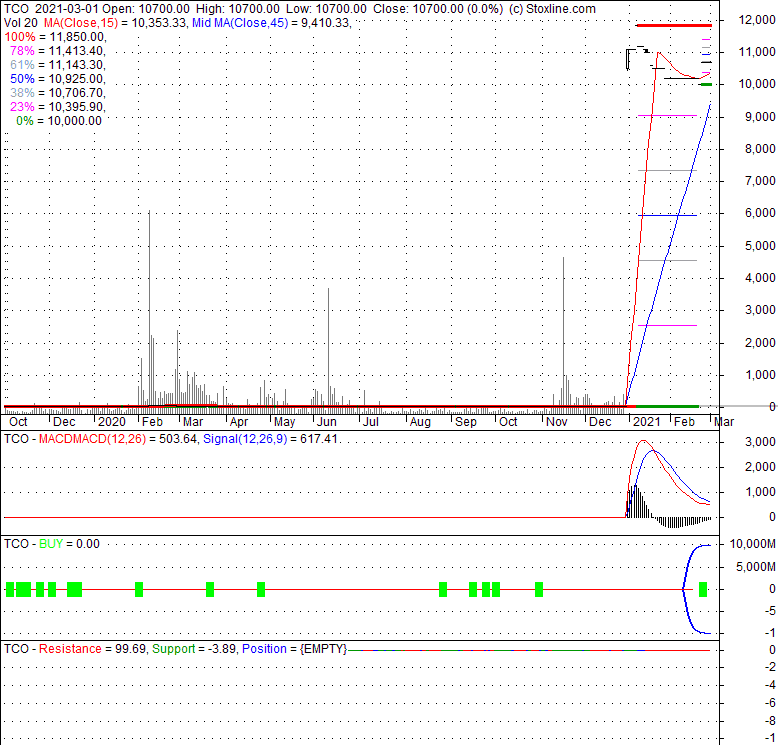This screenshot has width=780, height=745.
Task: Click the green buy signal marker below February 2021
Action: click(703, 589)
